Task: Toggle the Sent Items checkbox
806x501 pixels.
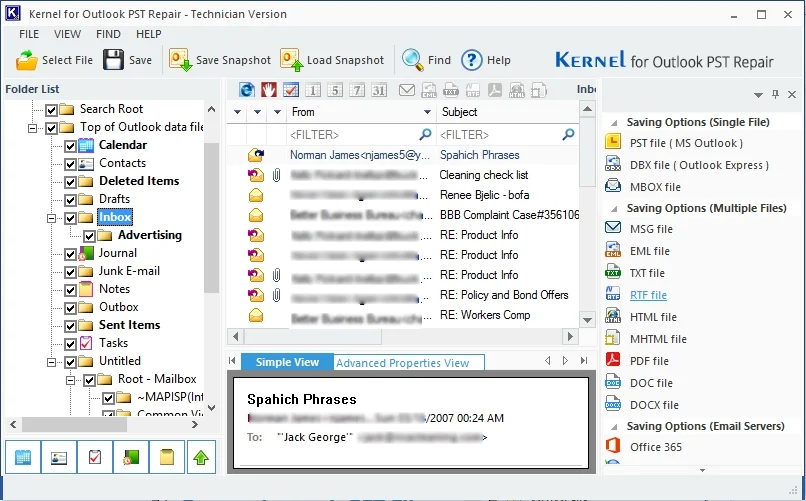Action: tap(70, 325)
